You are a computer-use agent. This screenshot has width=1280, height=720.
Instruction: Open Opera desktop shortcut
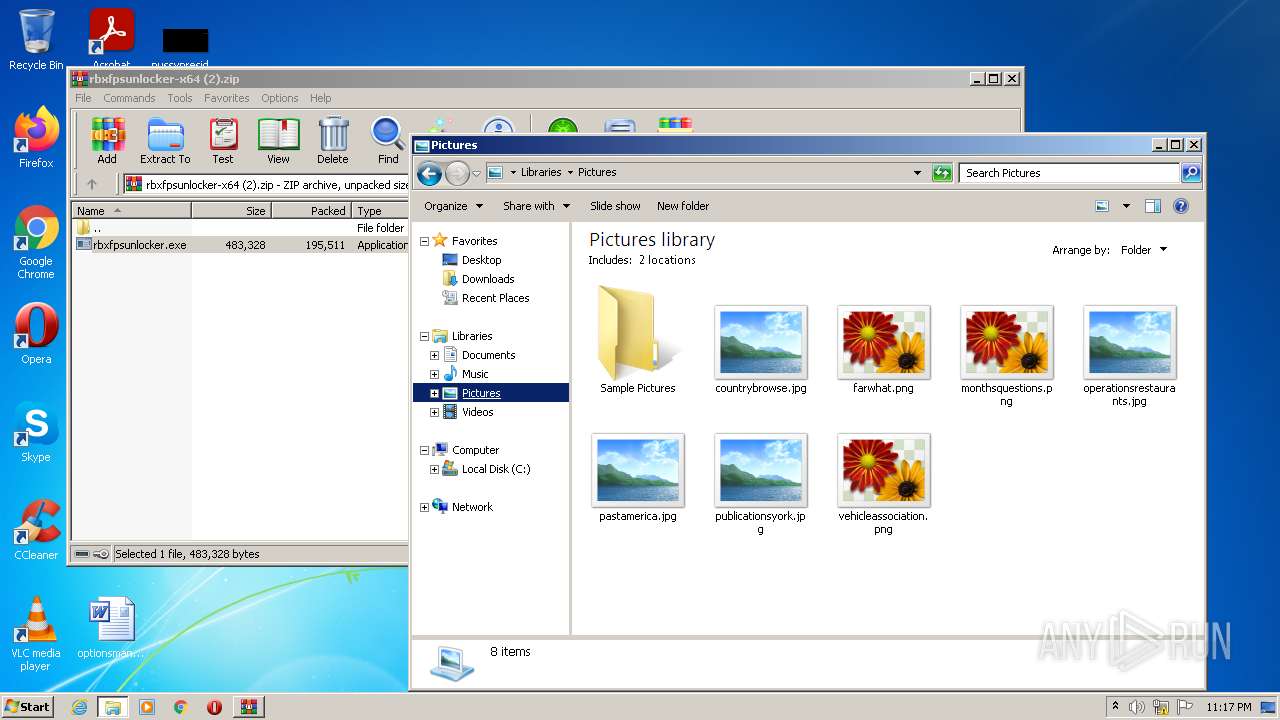pos(36,333)
